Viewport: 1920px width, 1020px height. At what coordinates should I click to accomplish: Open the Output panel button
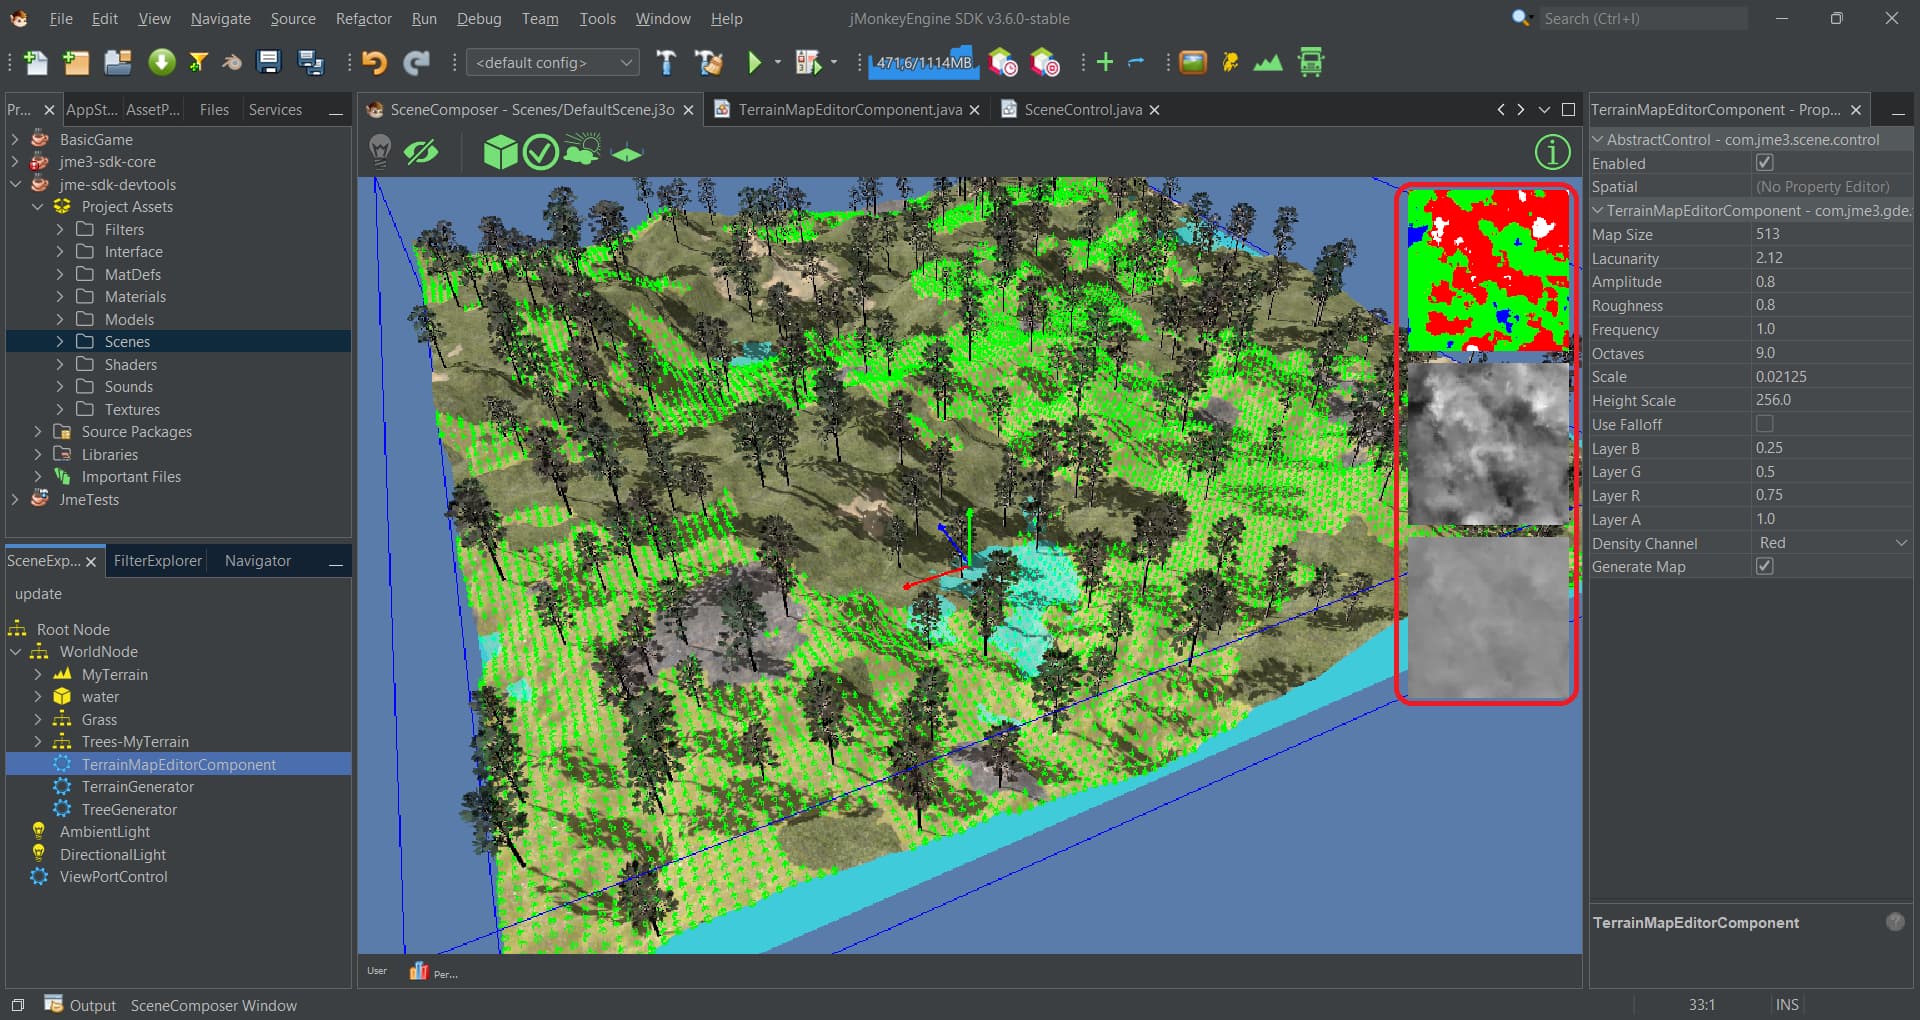[81, 1005]
